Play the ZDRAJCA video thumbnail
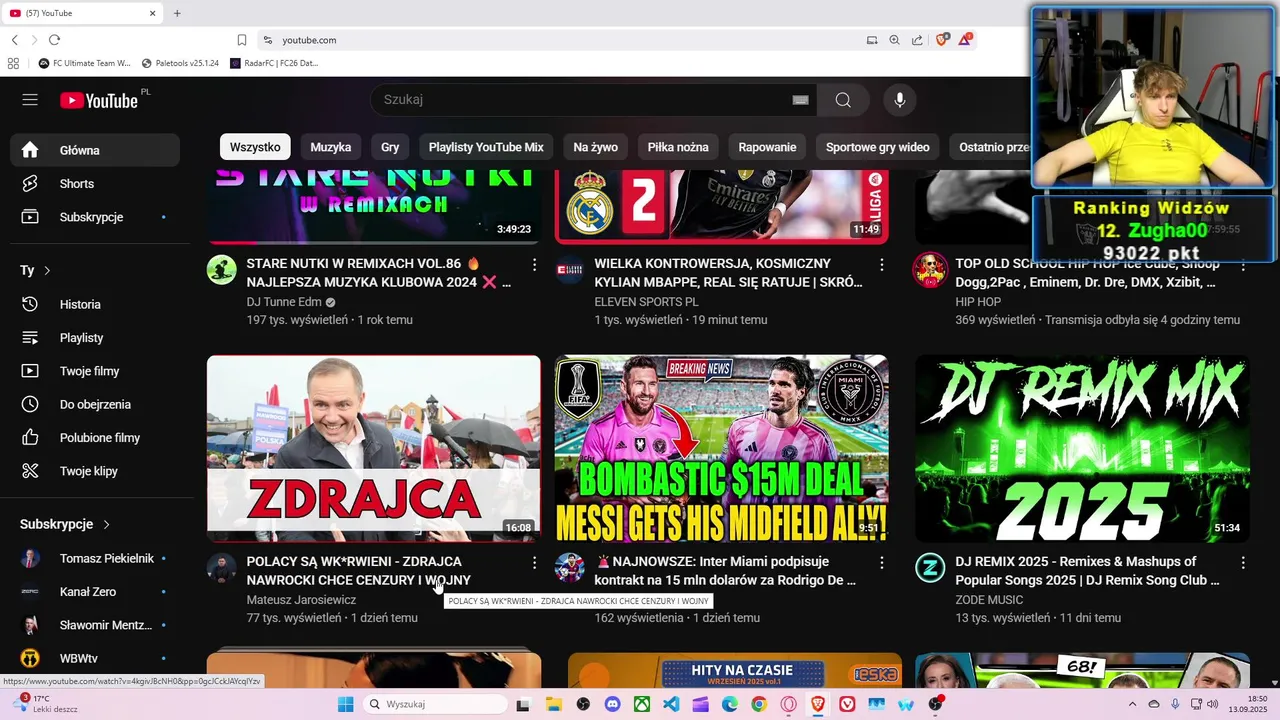The width and height of the screenshot is (1280, 720). (374, 449)
